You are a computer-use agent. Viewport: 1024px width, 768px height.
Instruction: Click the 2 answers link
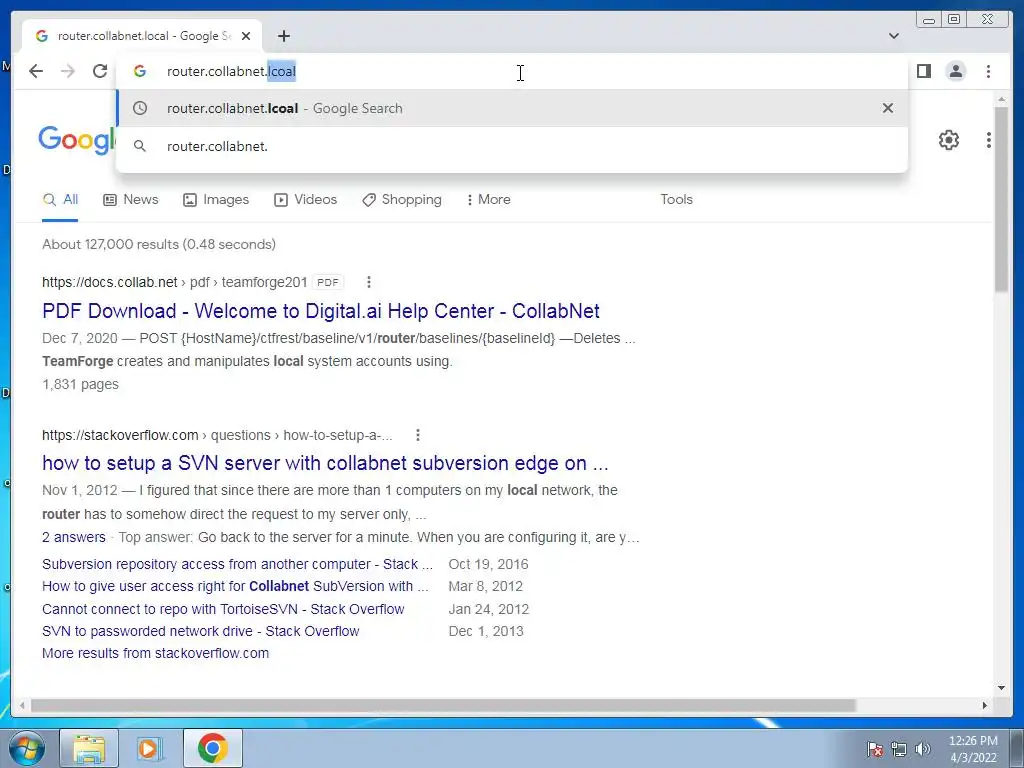pos(74,537)
